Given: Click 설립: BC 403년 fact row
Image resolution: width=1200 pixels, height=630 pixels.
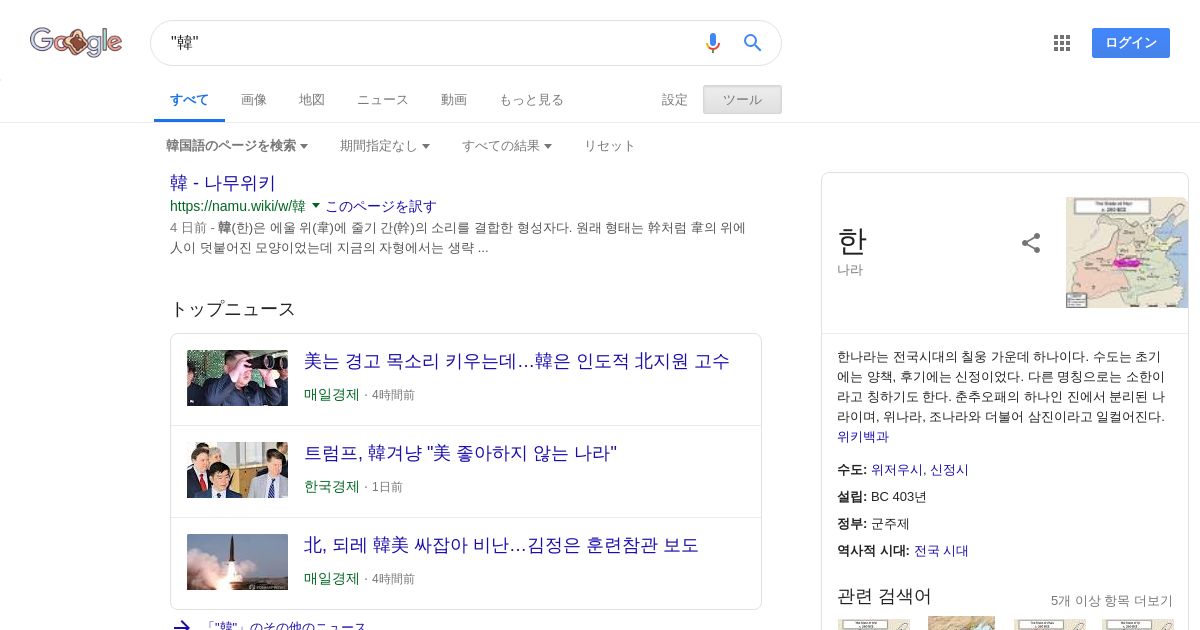Looking at the screenshot, I should tap(882, 497).
